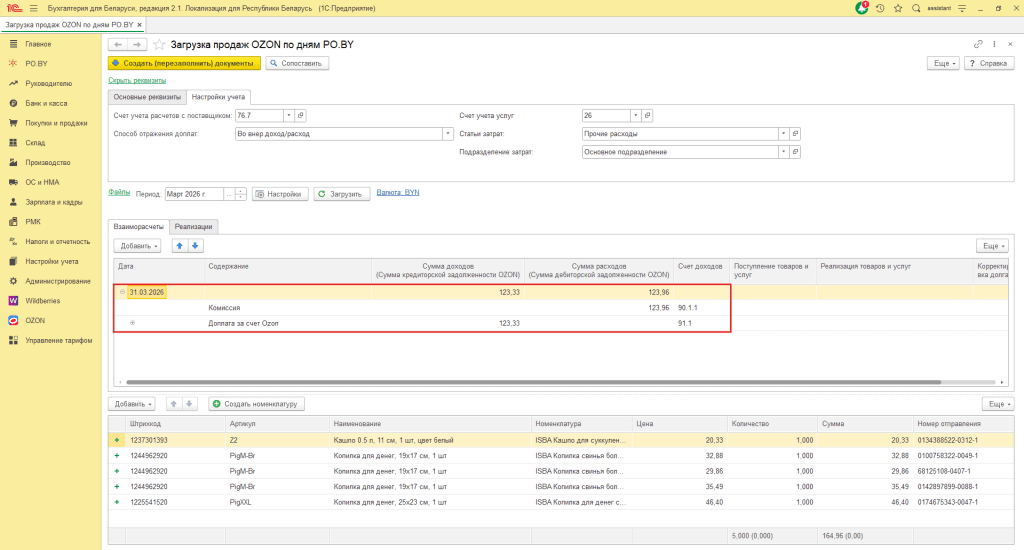The width and height of the screenshot is (1024, 550).
Task: Move settlement row up
Action: pyautogui.click(x=180, y=246)
